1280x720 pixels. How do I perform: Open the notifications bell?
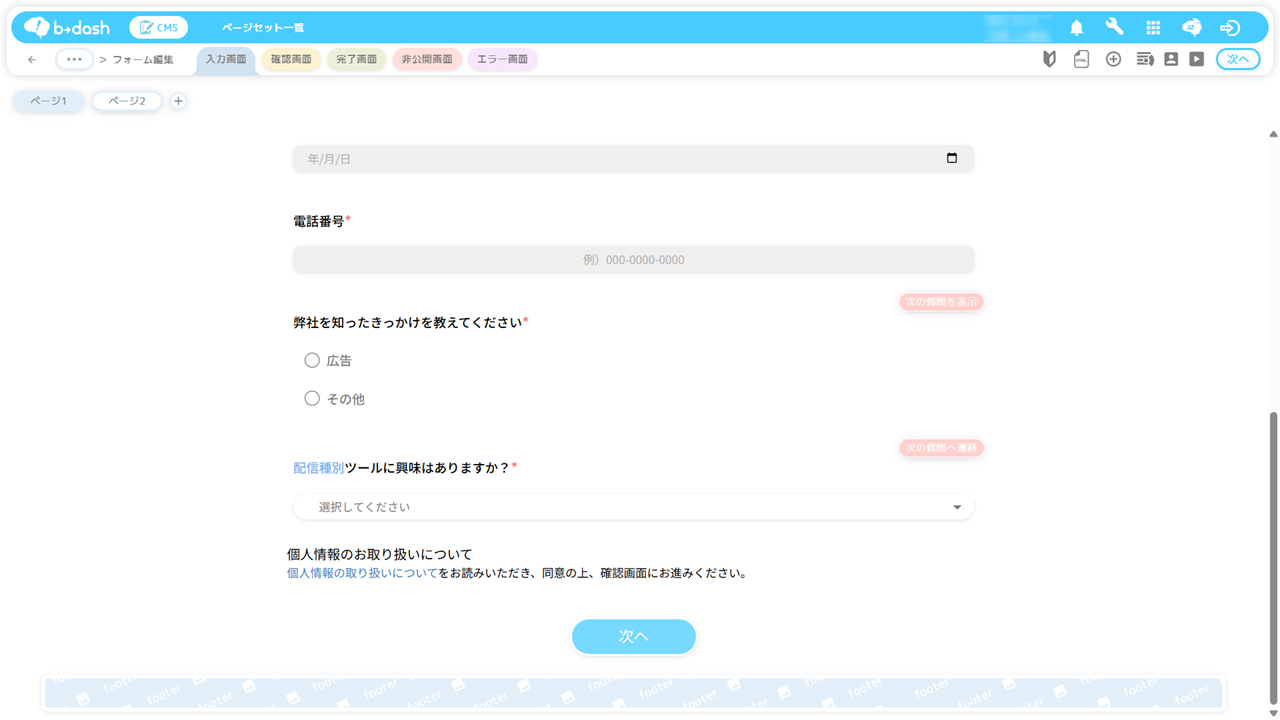(x=1076, y=28)
